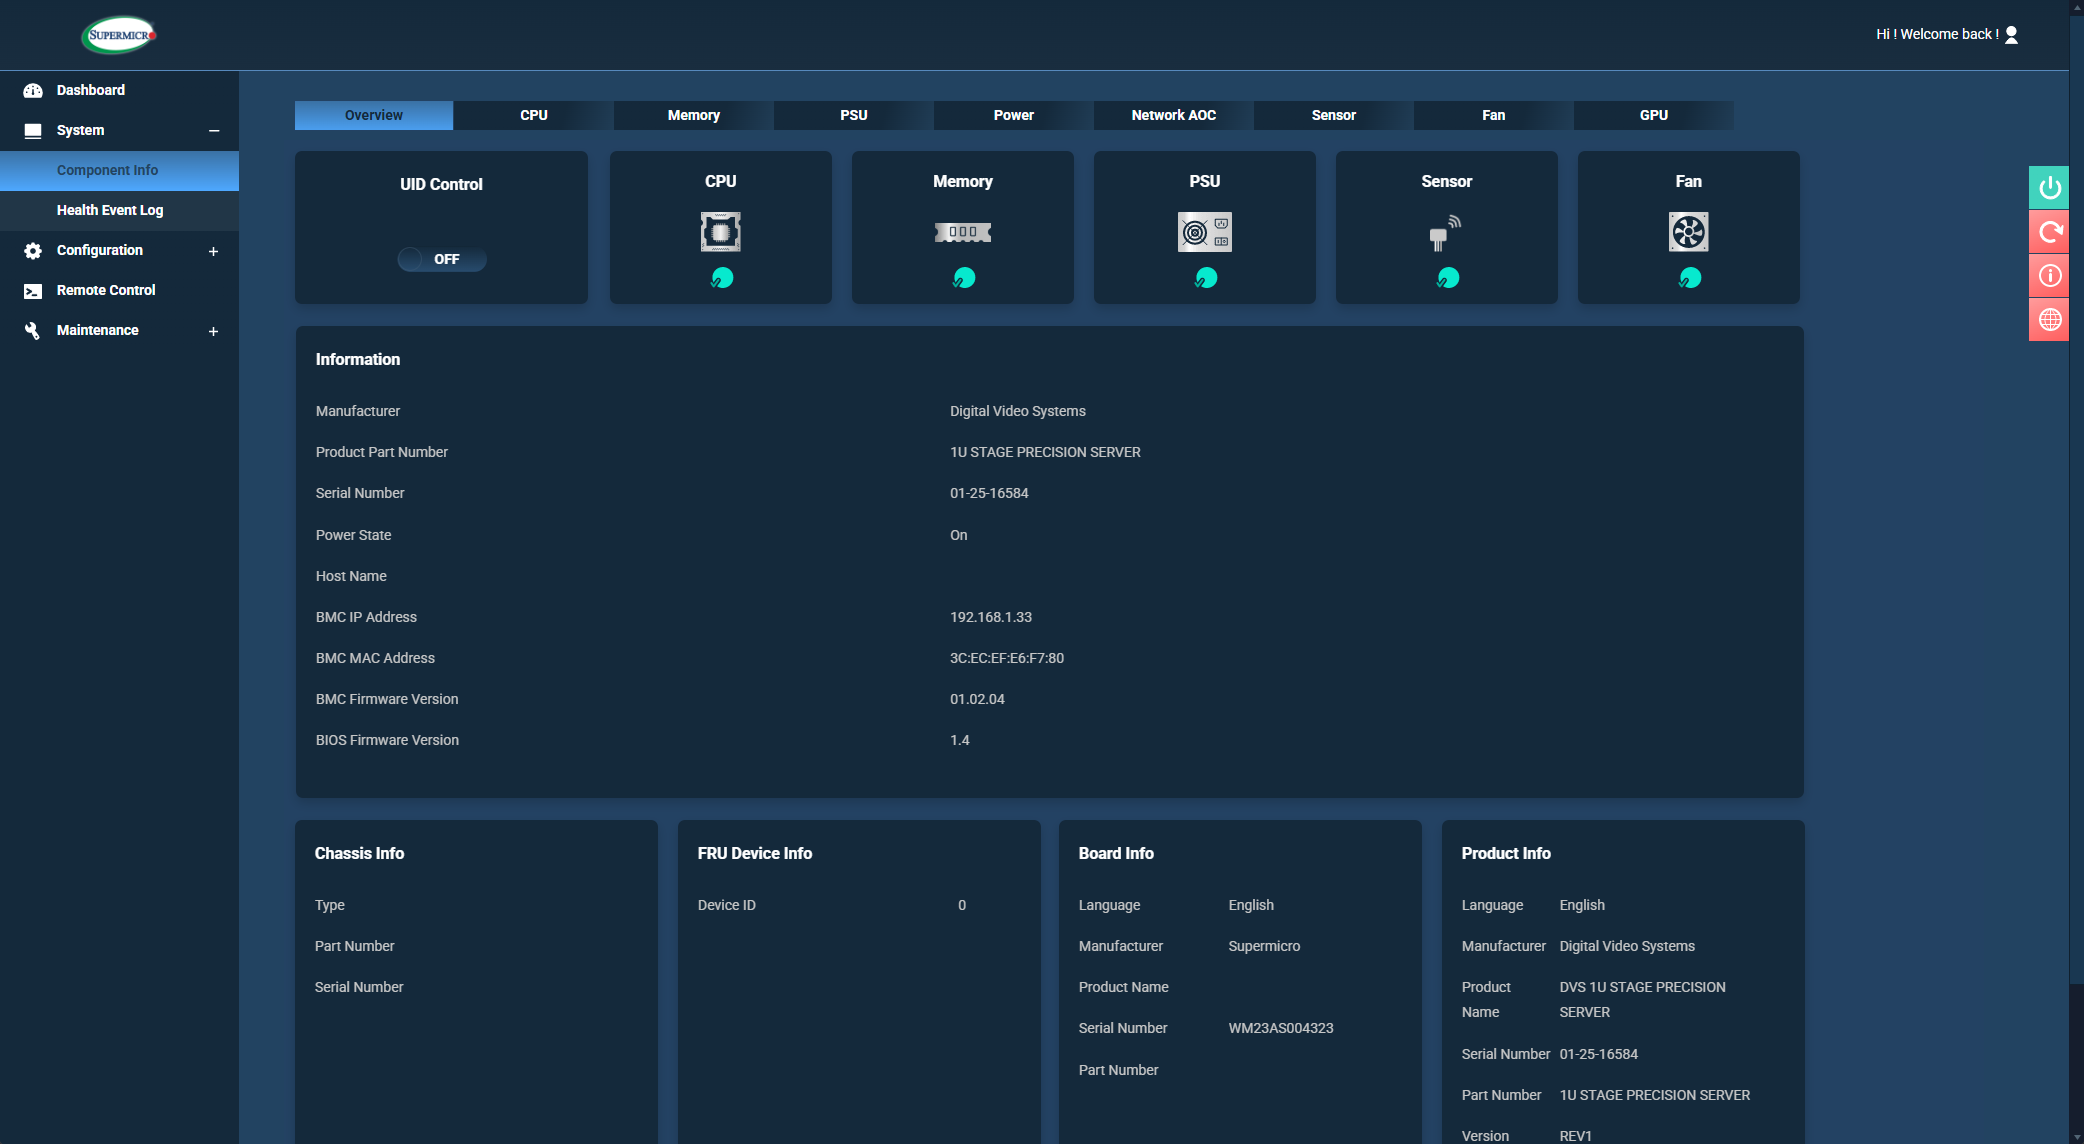Go to Remote Control page
This screenshot has width=2084, height=1144.
tap(106, 290)
